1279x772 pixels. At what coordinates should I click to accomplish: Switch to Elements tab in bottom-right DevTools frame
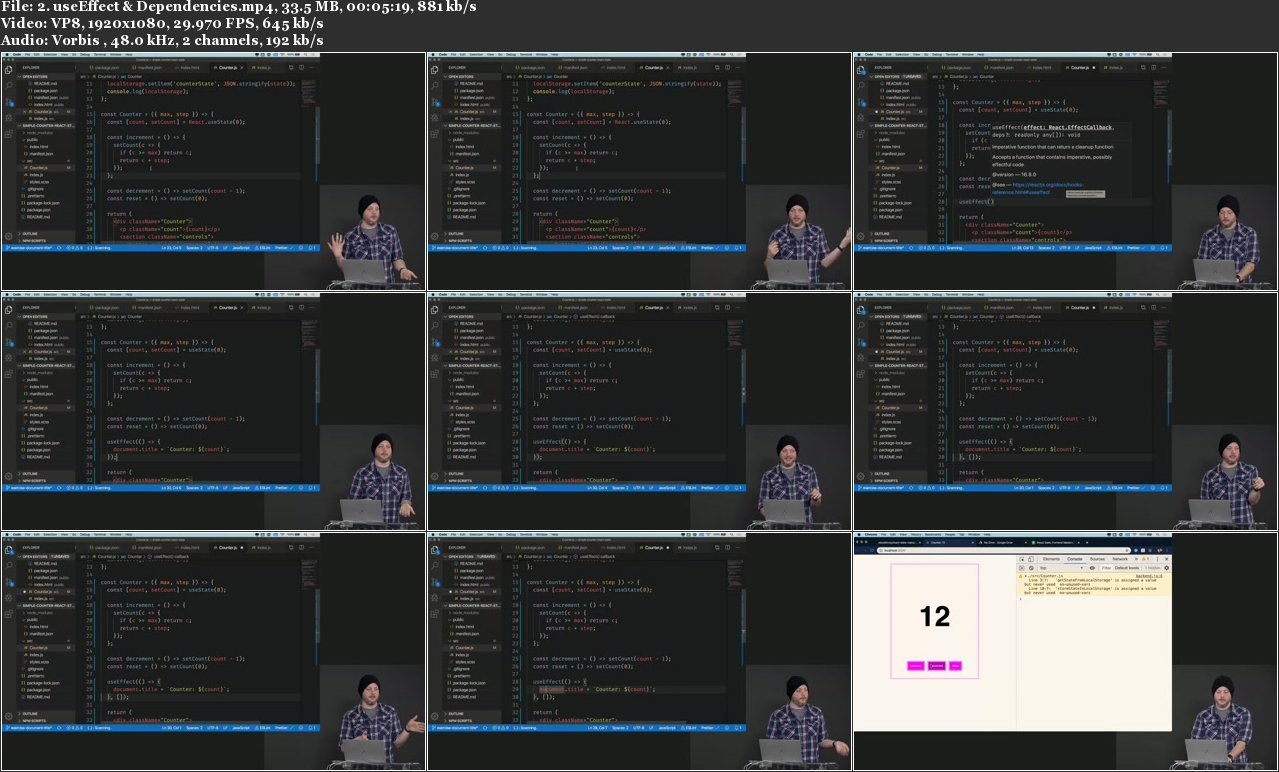pyautogui.click(x=1051, y=559)
